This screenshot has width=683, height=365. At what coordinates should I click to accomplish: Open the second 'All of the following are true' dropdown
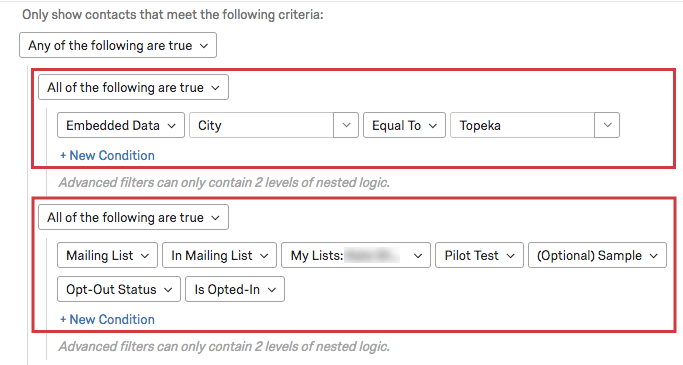(133, 217)
